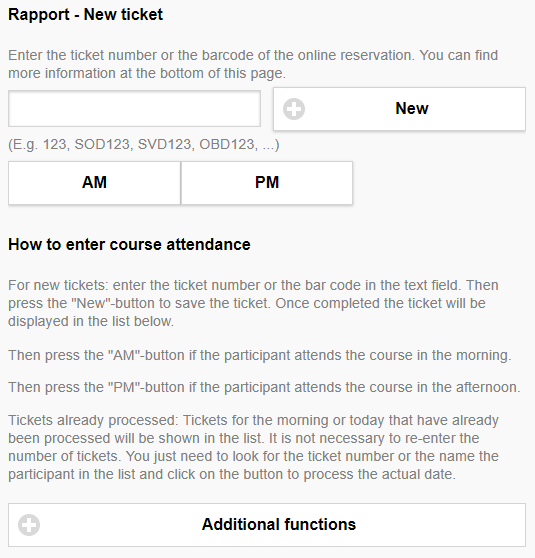This screenshot has height=558, width=535.
Task: Click the plus icon beside Additional functions
Action: (x=29, y=525)
